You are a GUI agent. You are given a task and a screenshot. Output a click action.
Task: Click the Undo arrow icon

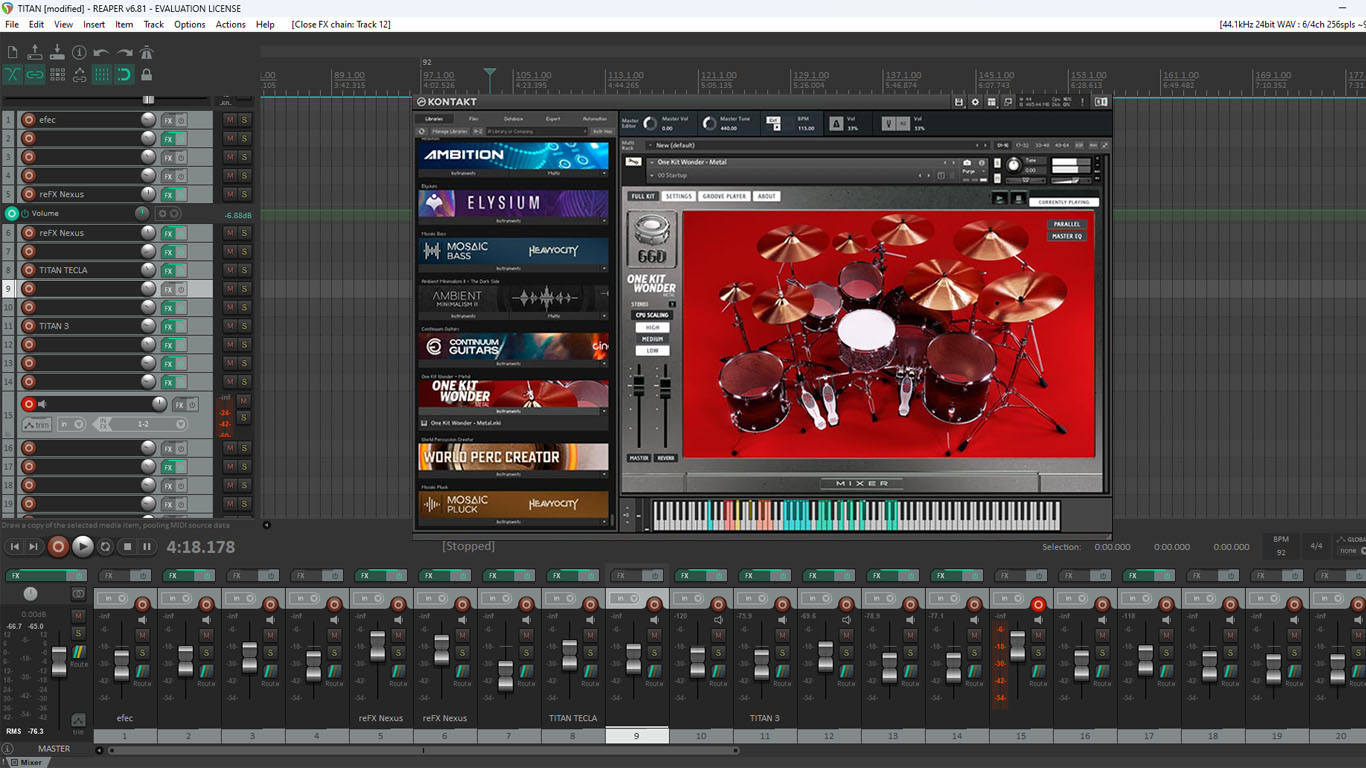(x=101, y=52)
